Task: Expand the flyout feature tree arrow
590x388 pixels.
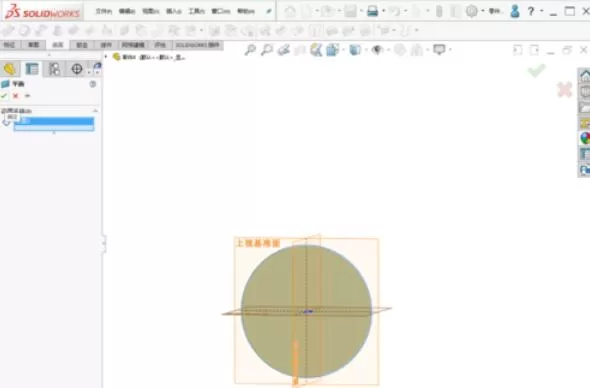Action: (106, 56)
